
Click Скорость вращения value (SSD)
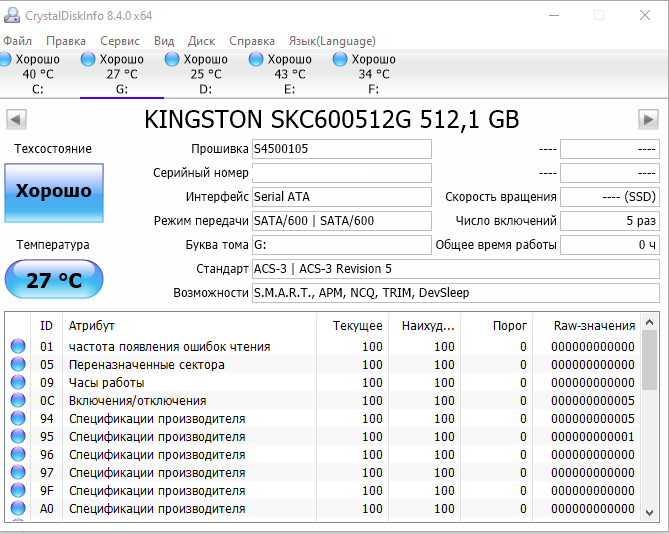(610, 197)
